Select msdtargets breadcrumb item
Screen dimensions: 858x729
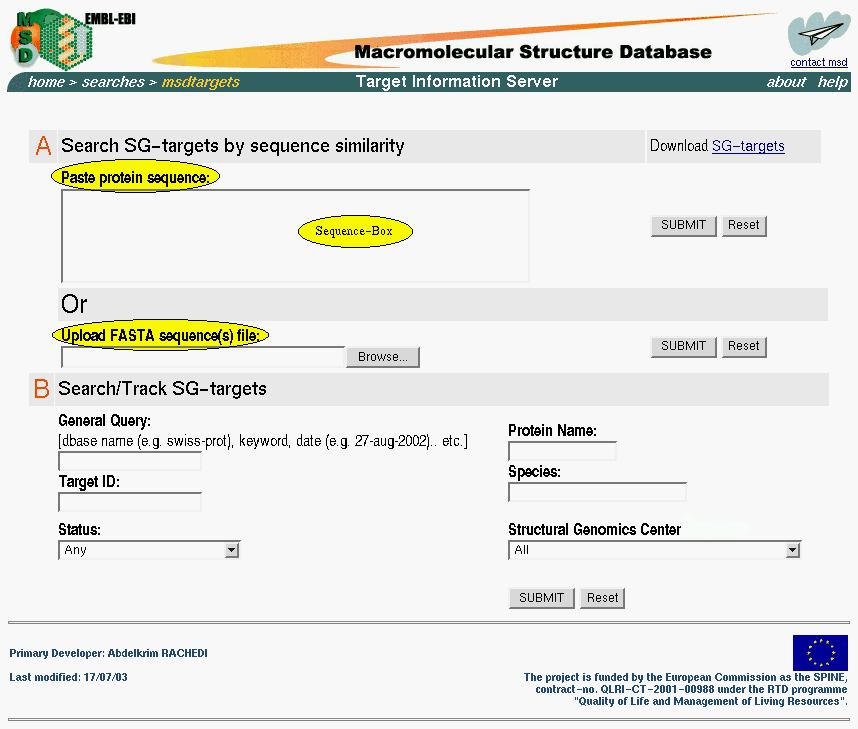[x=201, y=82]
